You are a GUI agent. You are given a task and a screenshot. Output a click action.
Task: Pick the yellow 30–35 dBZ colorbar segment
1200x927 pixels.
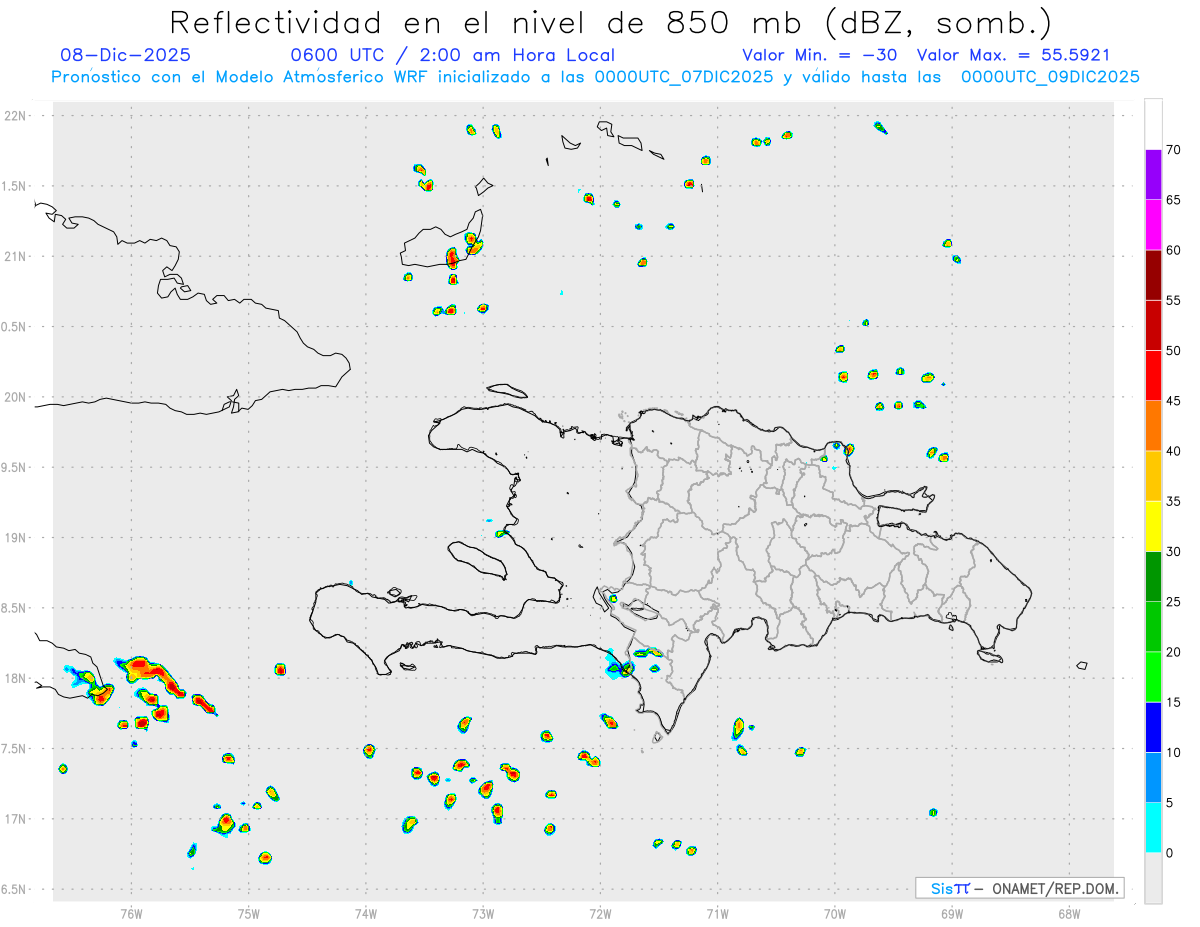click(1153, 527)
